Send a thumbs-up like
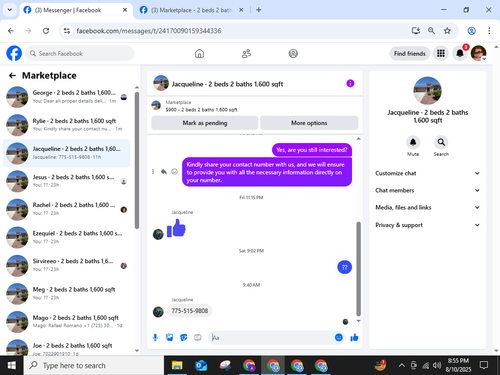Viewport: 500px width, 375px height. click(x=354, y=337)
